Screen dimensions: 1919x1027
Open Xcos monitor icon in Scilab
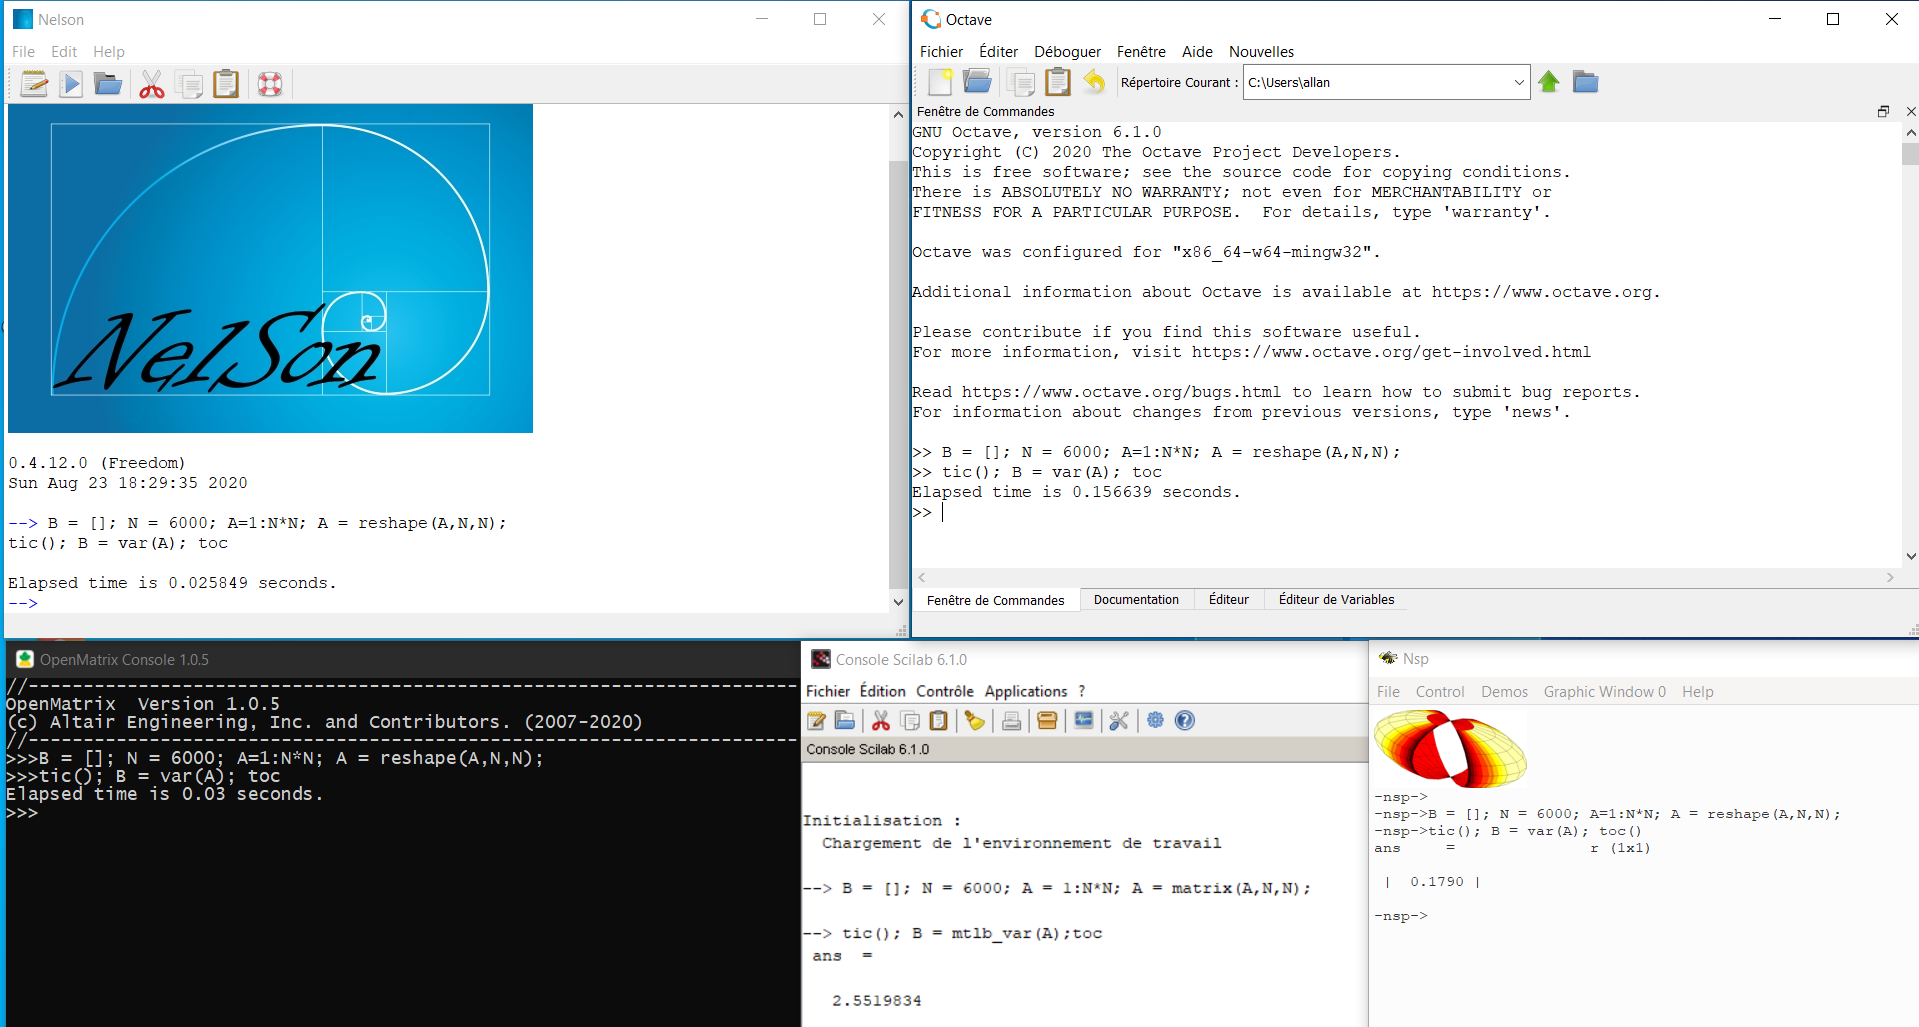tap(1083, 721)
